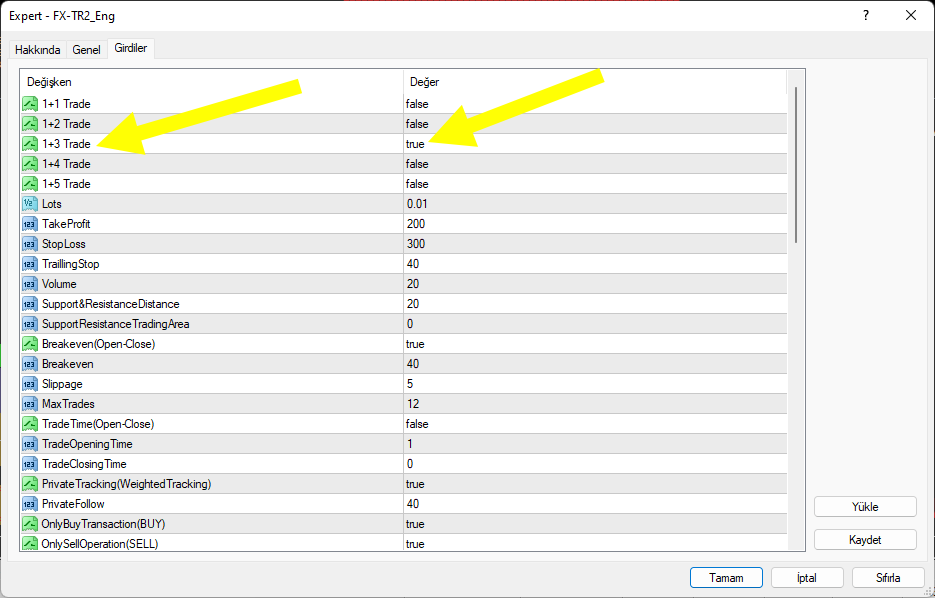Screen dimensions: 935x598
Task: Click the Breakeven(Open-Close) boolean icon
Action: coord(30,344)
